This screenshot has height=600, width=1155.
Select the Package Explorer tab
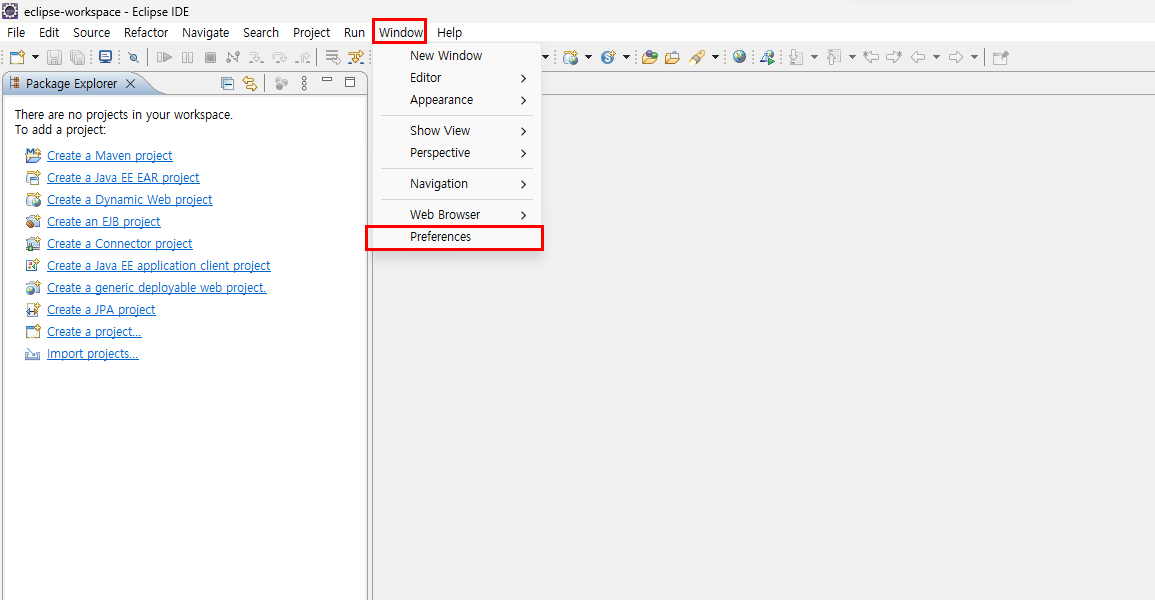pos(71,84)
